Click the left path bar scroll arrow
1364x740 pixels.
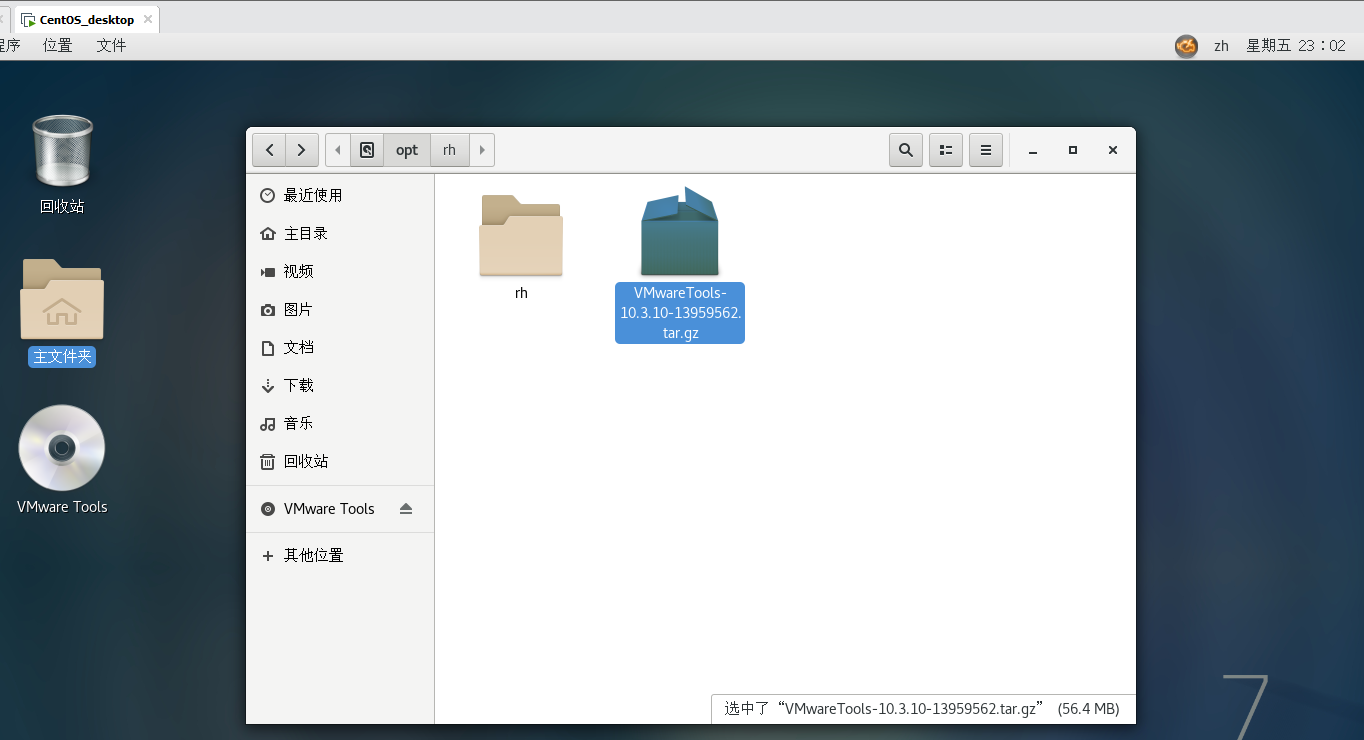(x=338, y=150)
